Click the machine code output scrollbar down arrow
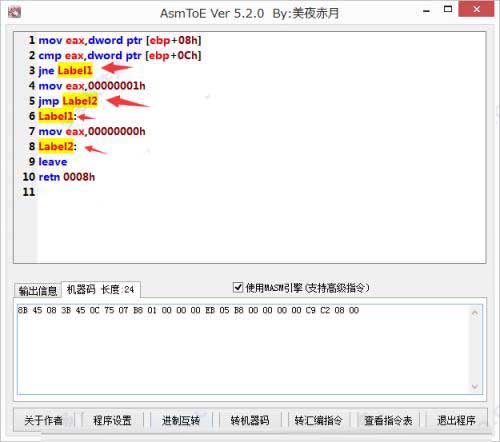500x442 pixels. (475, 386)
